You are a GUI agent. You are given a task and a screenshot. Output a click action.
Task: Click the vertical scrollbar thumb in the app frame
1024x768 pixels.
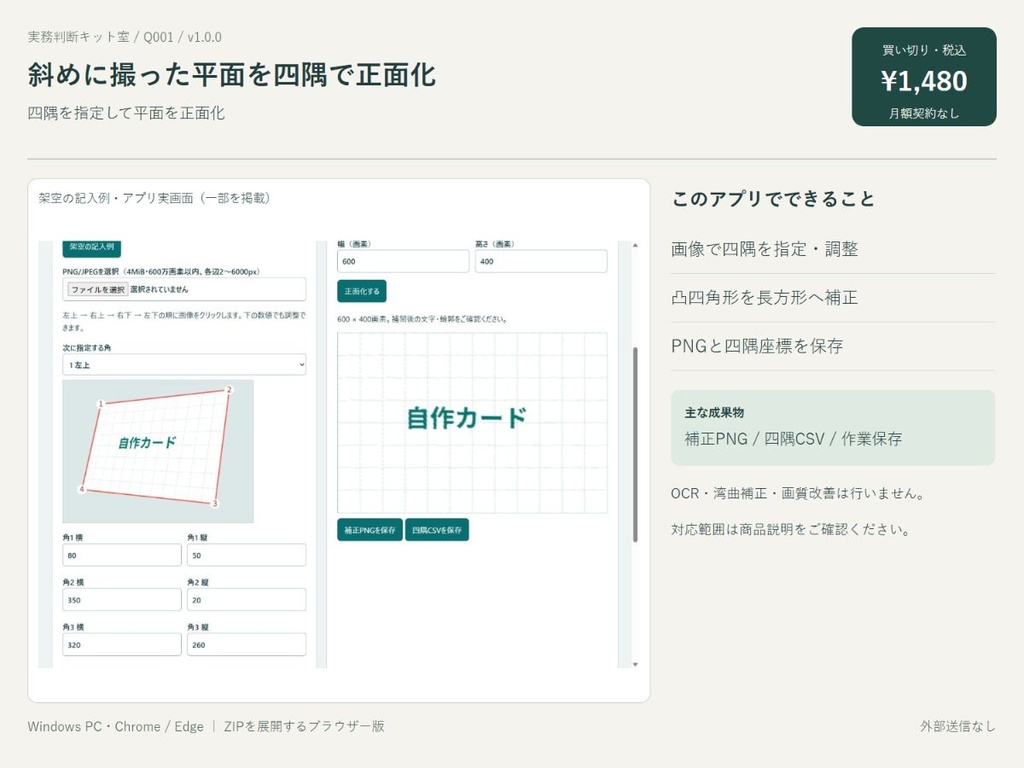click(x=635, y=445)
